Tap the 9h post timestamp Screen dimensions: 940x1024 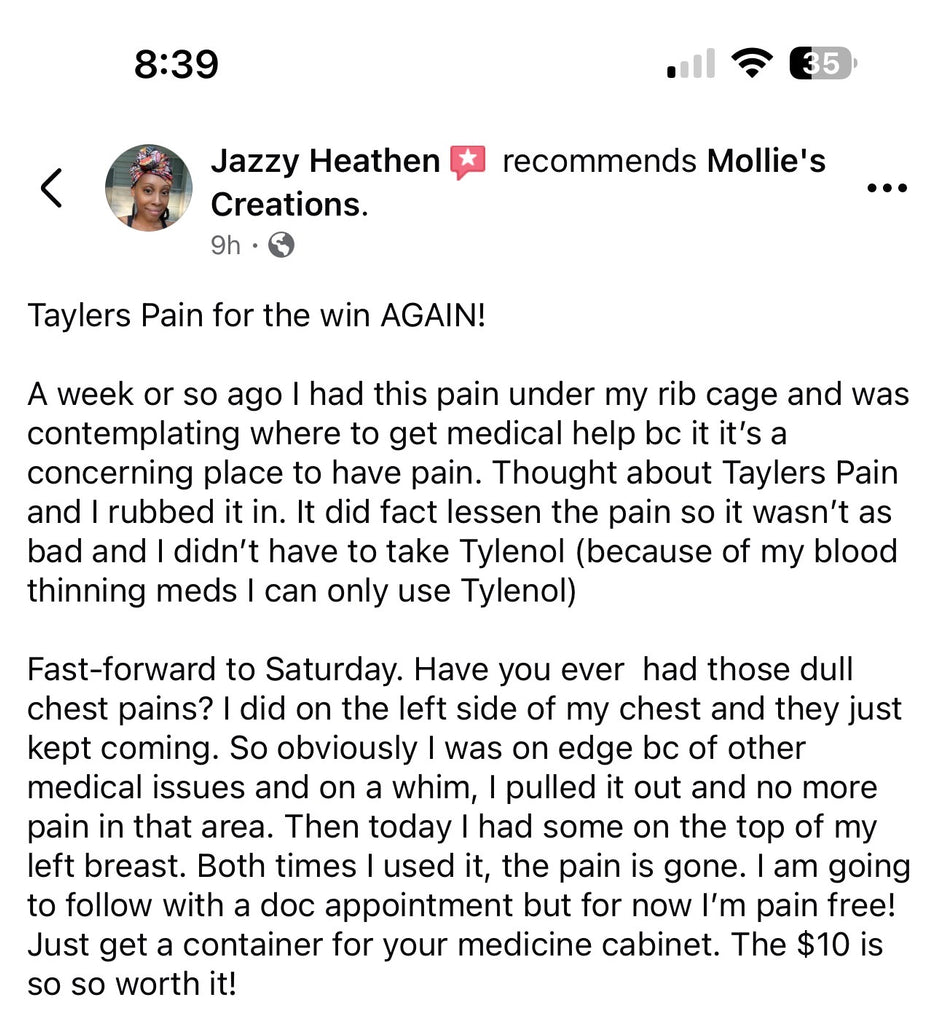coord(225,245)
